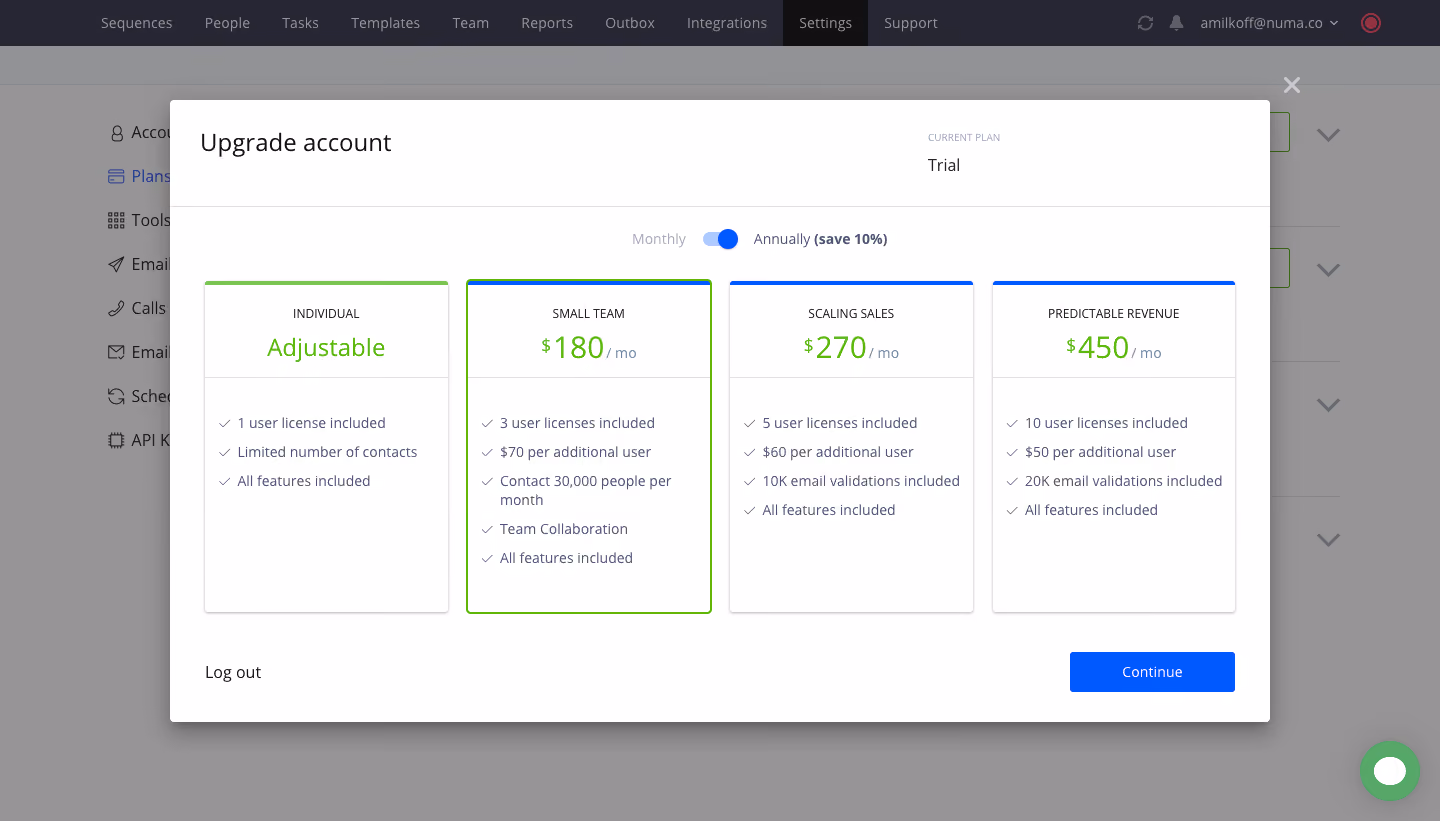This screenshot has width=1440, height=821.
Task: Choose the Predictable Revenue $450 plan card
Action: pyautogui.click(x=1114, y=447)
